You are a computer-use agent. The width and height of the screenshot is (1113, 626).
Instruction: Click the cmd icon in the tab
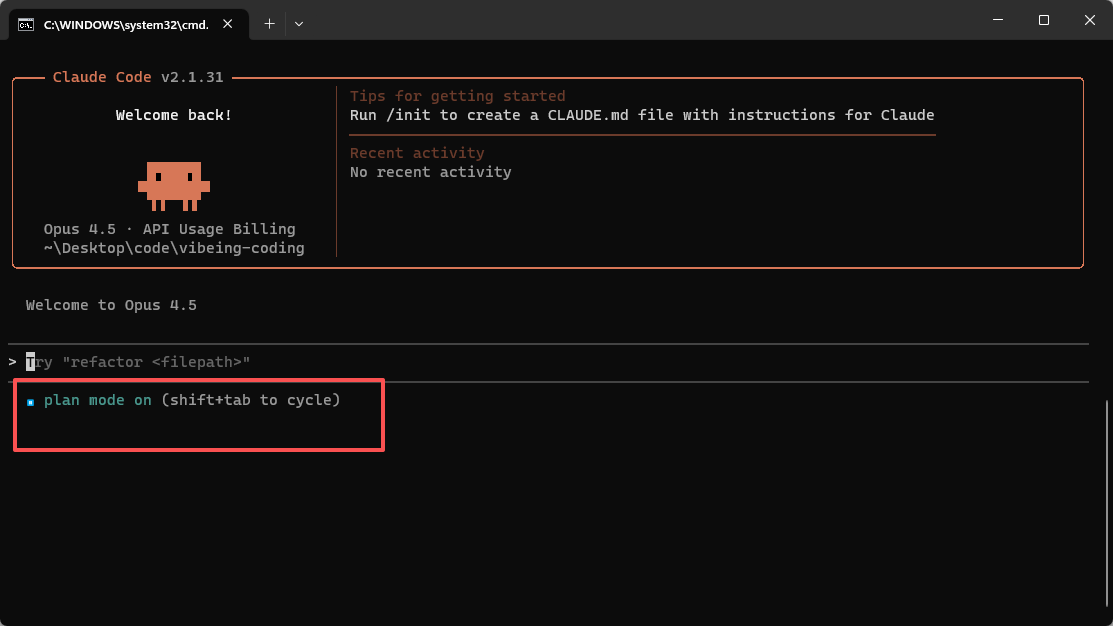(26, 25)
